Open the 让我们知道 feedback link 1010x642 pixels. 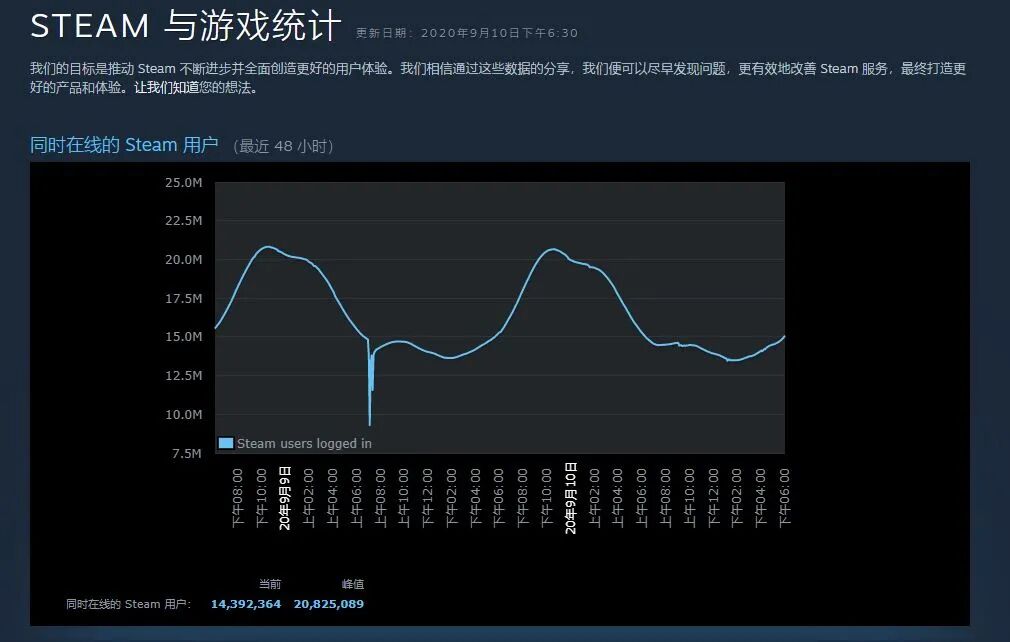(166, 88)
